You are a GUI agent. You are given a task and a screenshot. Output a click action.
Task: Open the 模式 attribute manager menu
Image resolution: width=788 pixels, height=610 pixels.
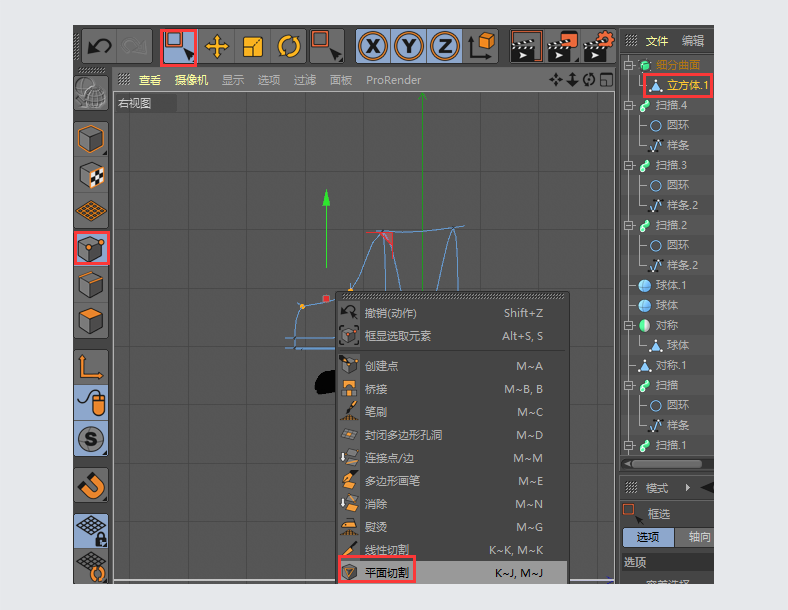pos(657,488)
